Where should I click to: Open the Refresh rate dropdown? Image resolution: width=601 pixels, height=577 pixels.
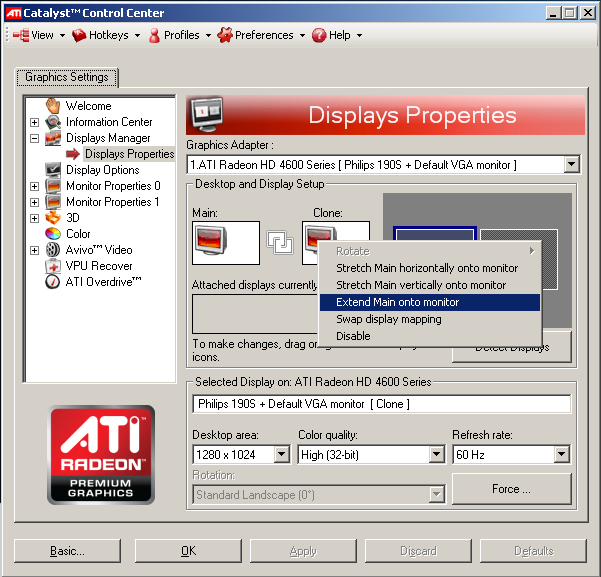click(x=562, y=454)
